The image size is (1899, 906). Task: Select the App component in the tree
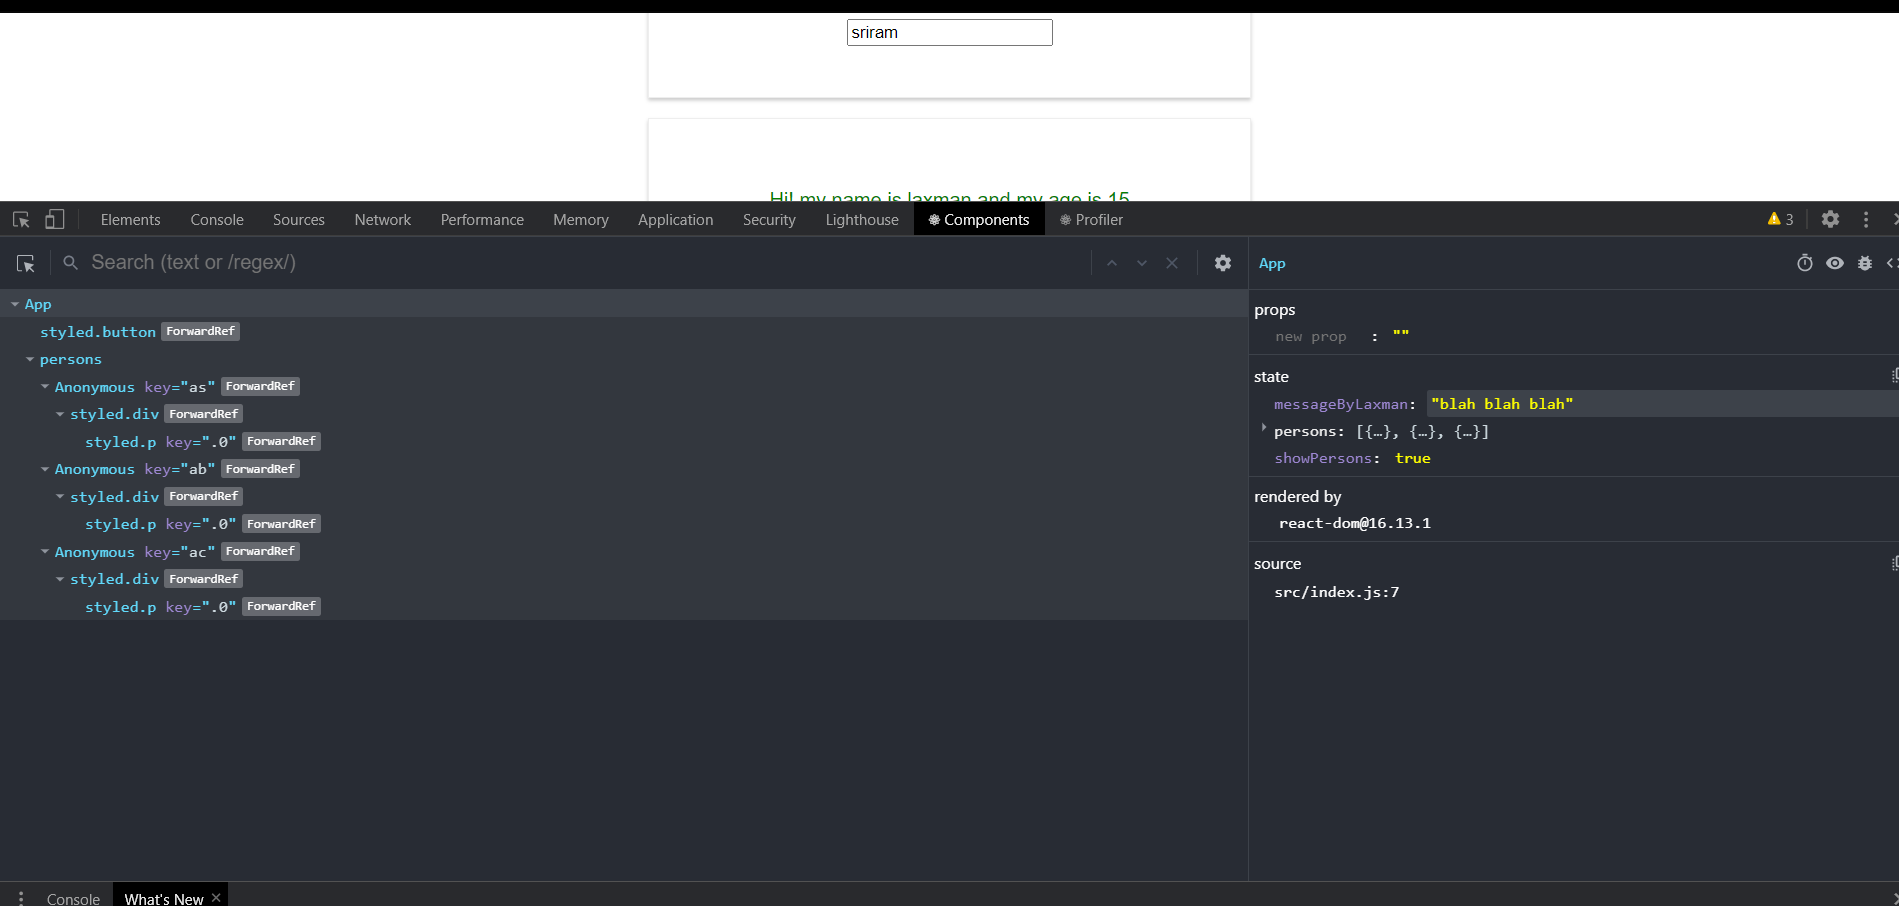tap(38, 304)
